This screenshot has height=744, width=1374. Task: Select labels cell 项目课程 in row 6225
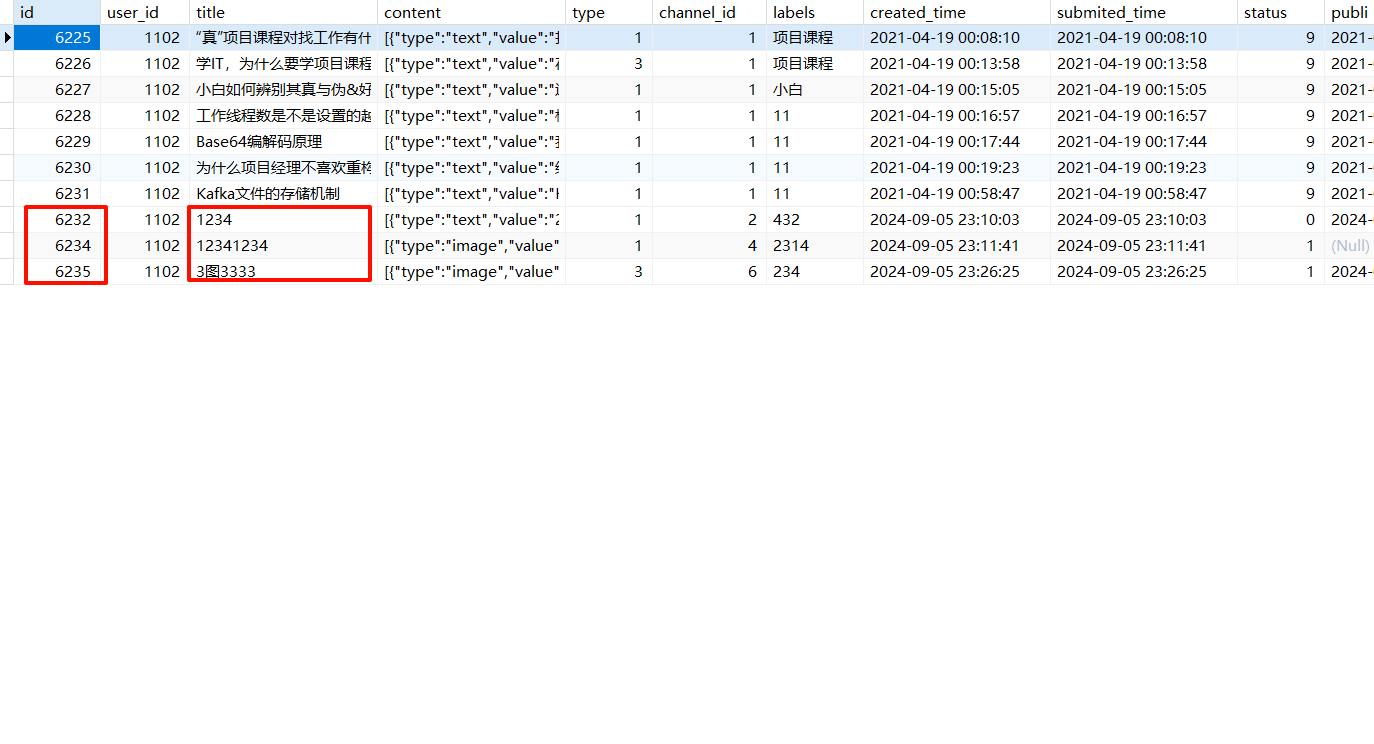pyautogui.click(x=815, y=38)
